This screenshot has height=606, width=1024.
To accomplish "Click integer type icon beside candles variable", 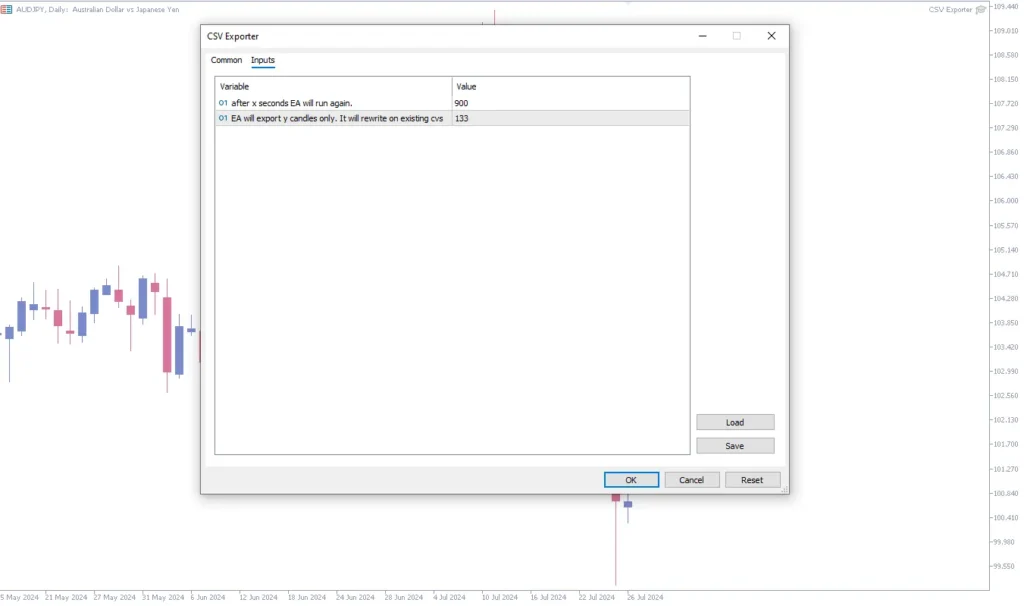I will 223,118.
